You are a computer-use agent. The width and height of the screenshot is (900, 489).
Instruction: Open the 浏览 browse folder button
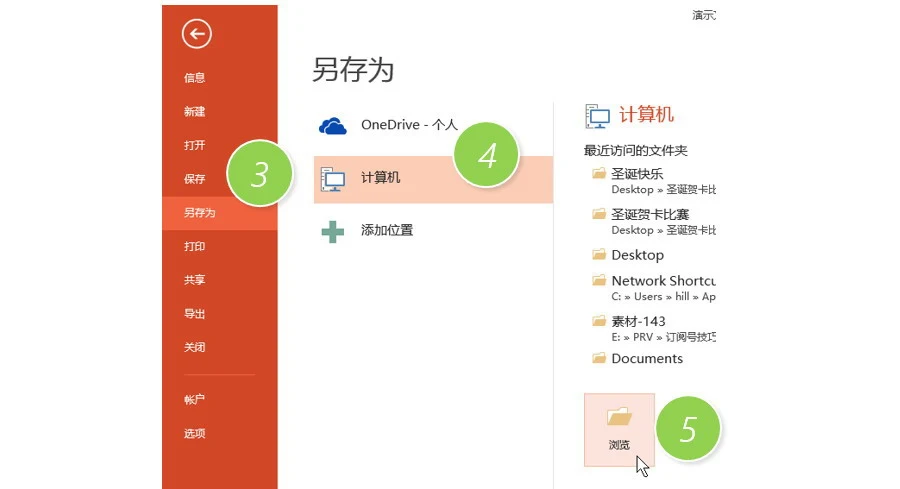click(619, 429)
